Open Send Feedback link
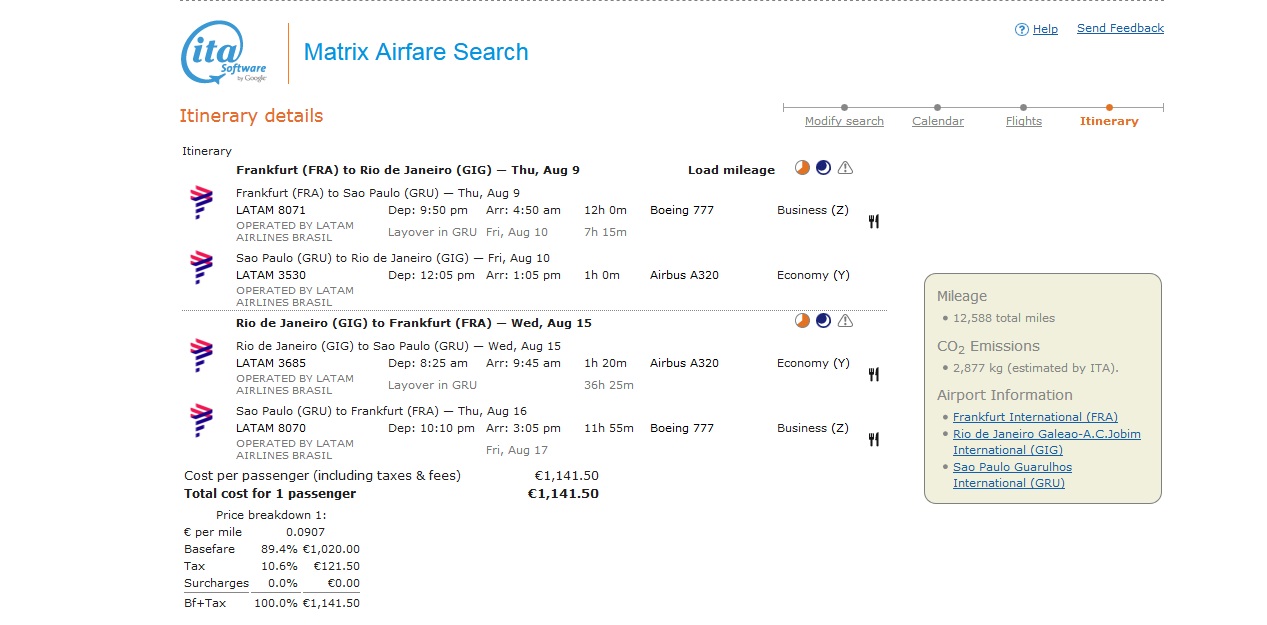Image resolution: width=1267 pixels, height=625 pixels. pyautogui.click(x=1120, y=29)
